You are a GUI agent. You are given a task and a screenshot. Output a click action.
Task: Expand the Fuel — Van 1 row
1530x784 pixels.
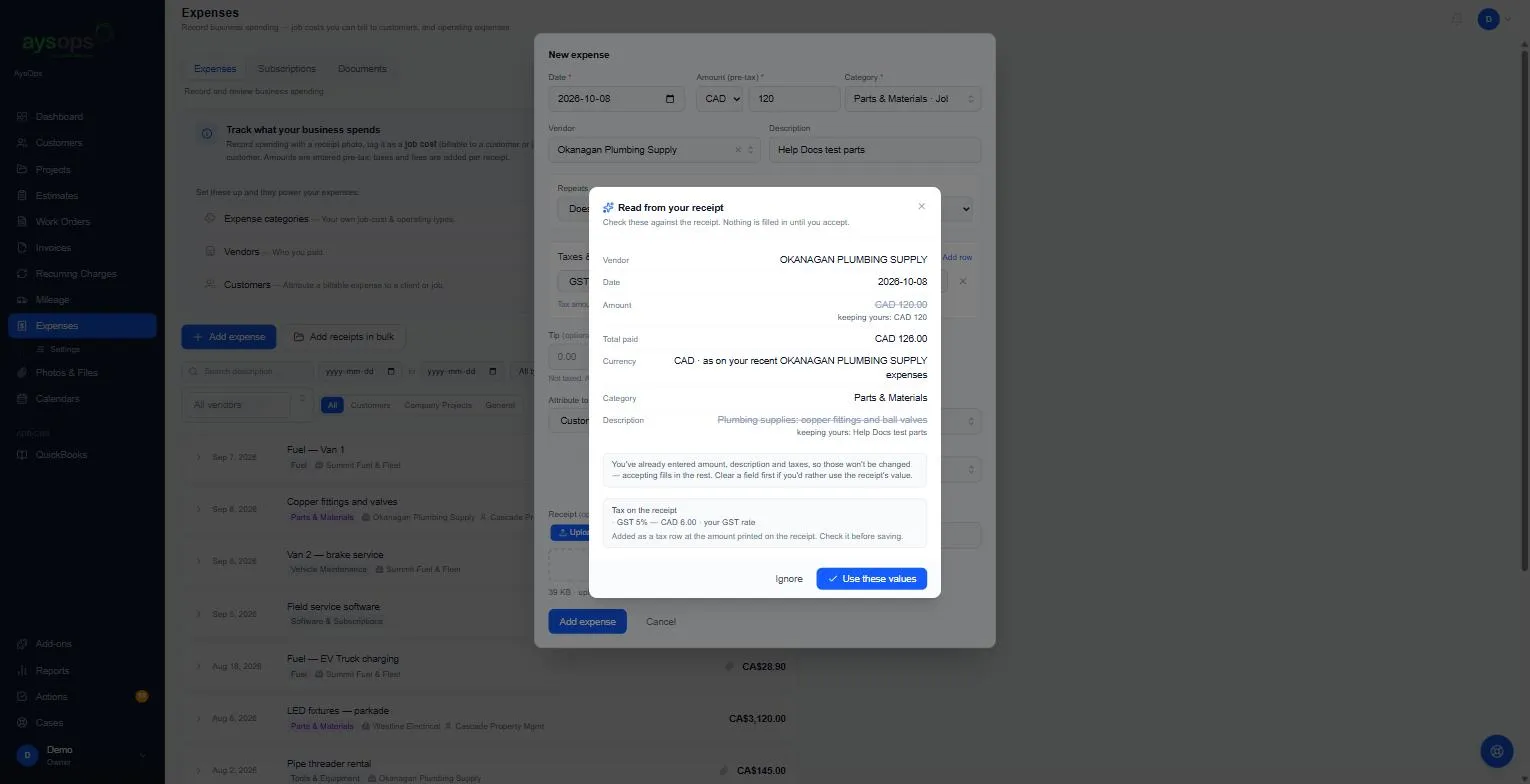pos(199,457)
